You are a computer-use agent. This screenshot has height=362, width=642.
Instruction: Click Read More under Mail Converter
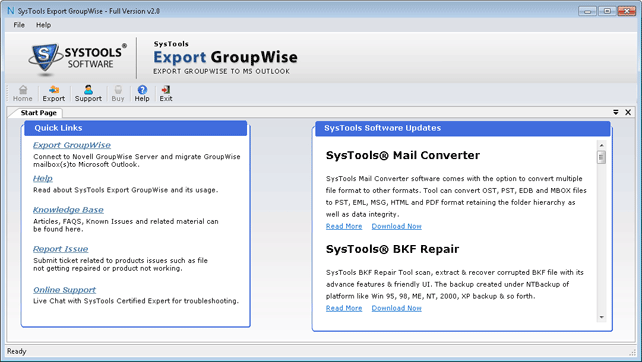tap(344, 226)
